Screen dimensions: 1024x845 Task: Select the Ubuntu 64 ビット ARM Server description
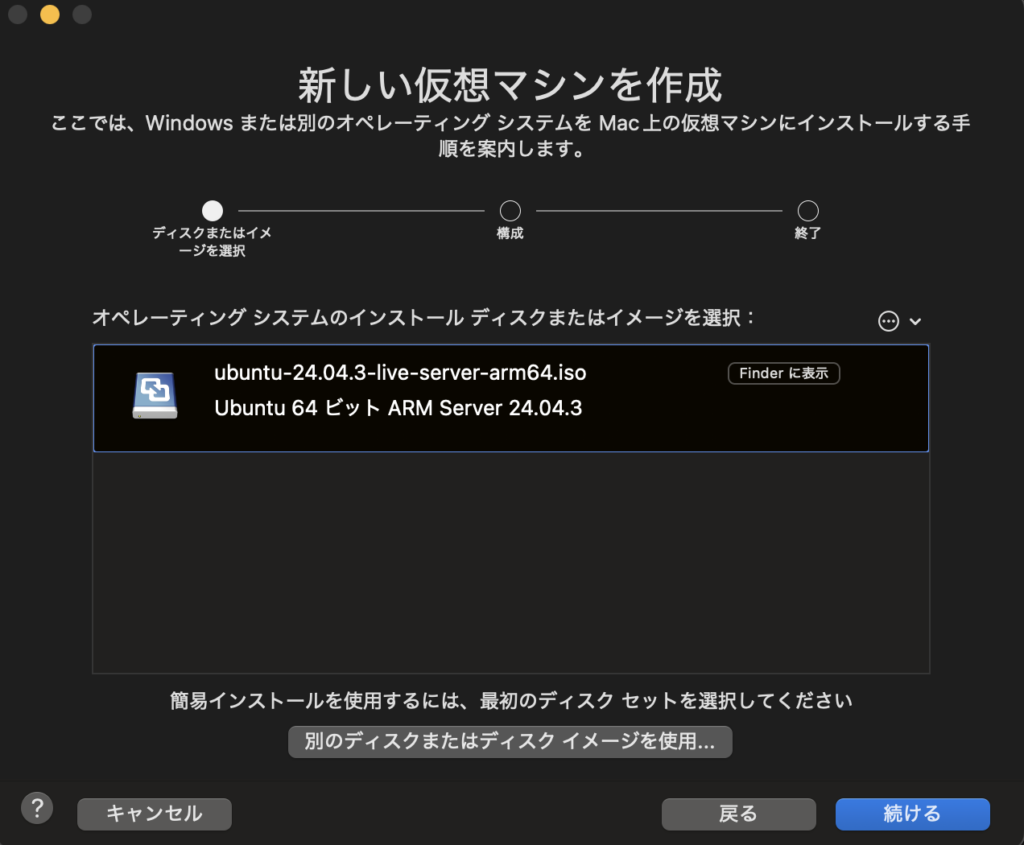click(398, 409)
